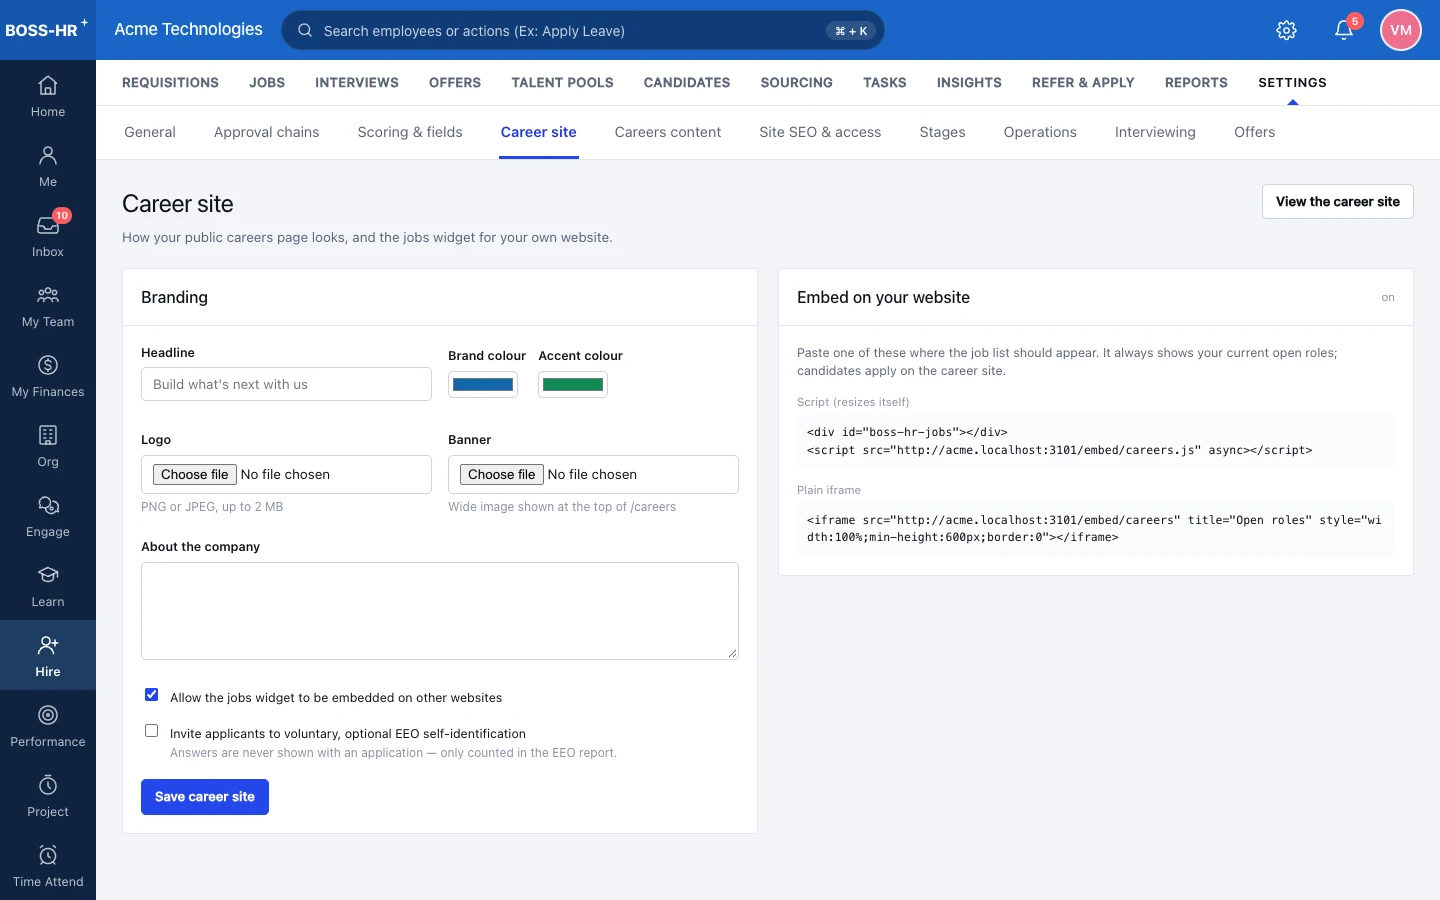Open the Engage chat icon
This screenshot has height=900, width=1440.
coord(48,505)
